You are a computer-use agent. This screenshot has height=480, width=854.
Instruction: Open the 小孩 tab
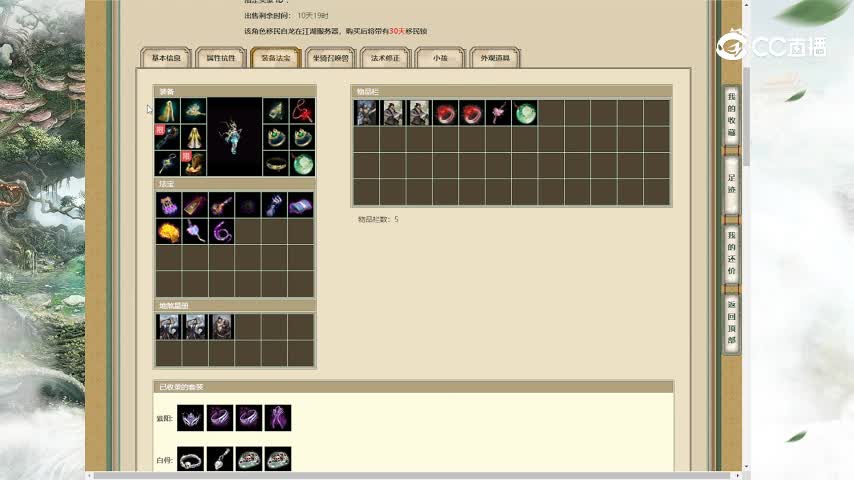point(440,58)
